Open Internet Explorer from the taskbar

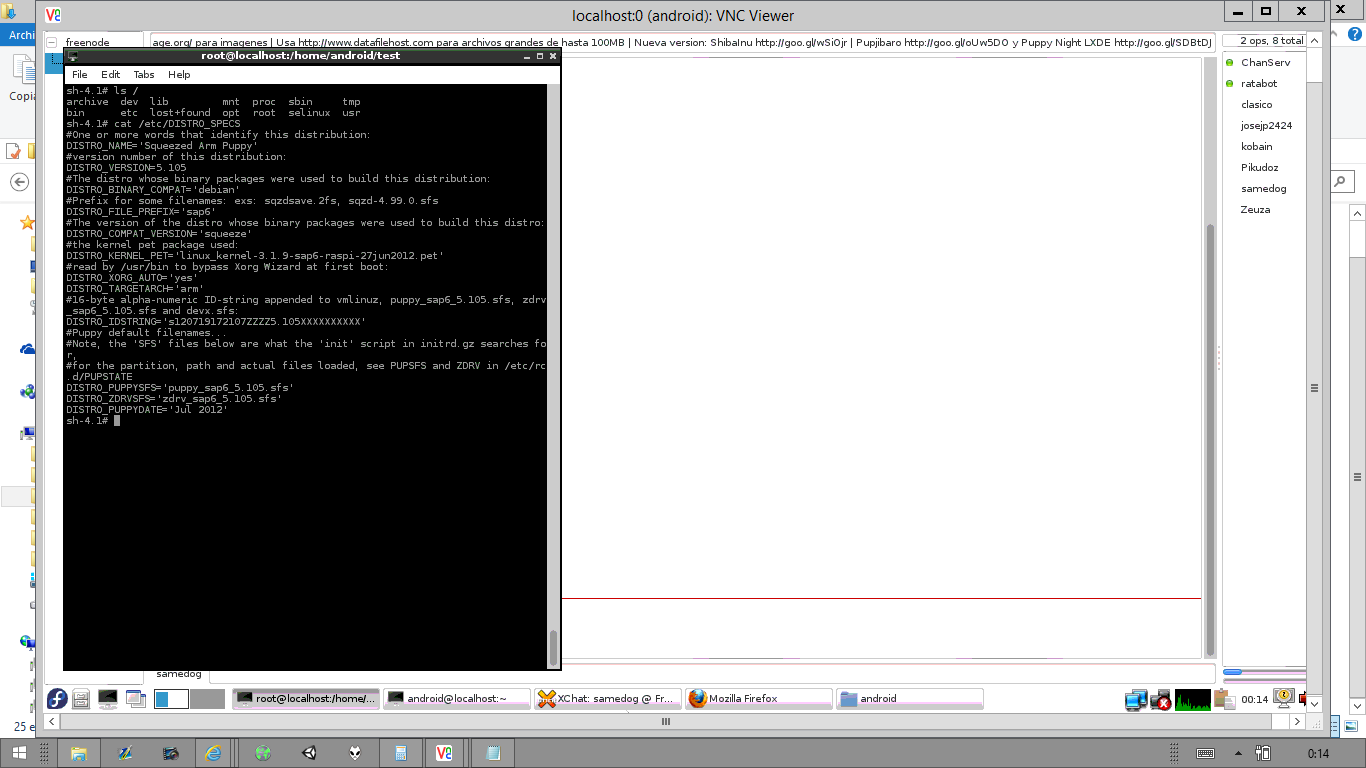click(214, 753)
